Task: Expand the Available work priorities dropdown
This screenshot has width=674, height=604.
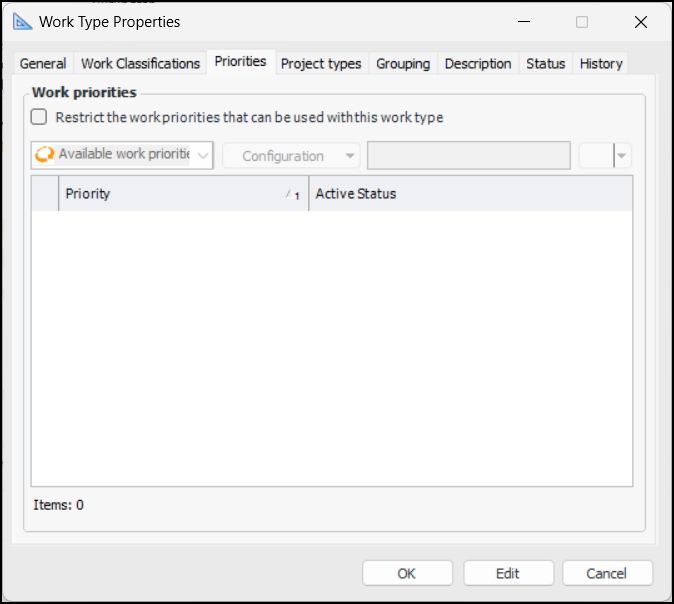Action: click(x=203, y=155)
